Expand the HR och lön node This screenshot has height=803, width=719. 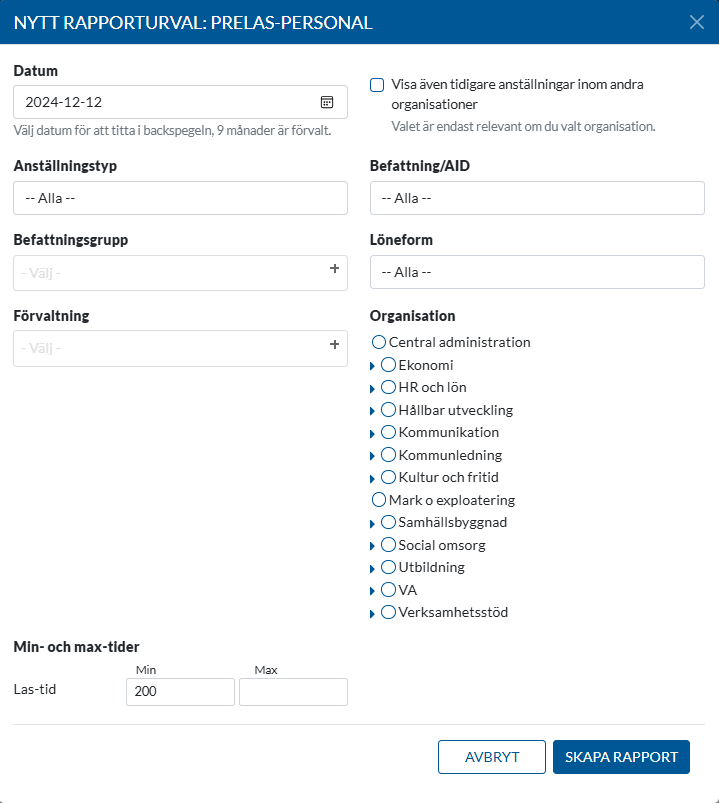point(373,388)
